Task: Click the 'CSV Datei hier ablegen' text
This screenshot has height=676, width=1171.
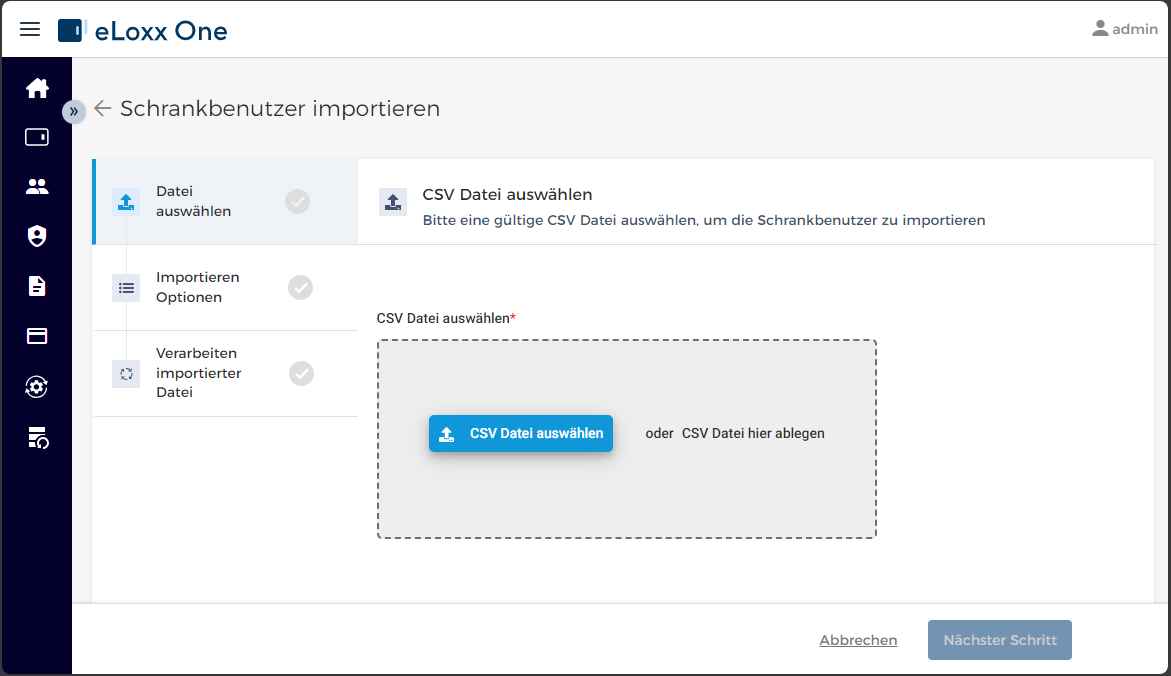Action: click(753, 433)
